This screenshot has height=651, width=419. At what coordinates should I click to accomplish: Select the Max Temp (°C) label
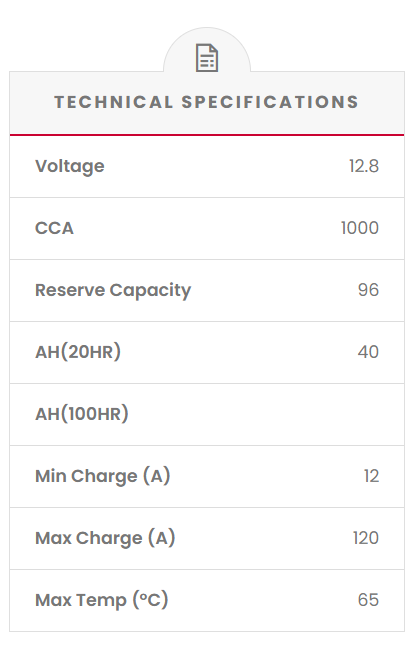click(102, 600)
